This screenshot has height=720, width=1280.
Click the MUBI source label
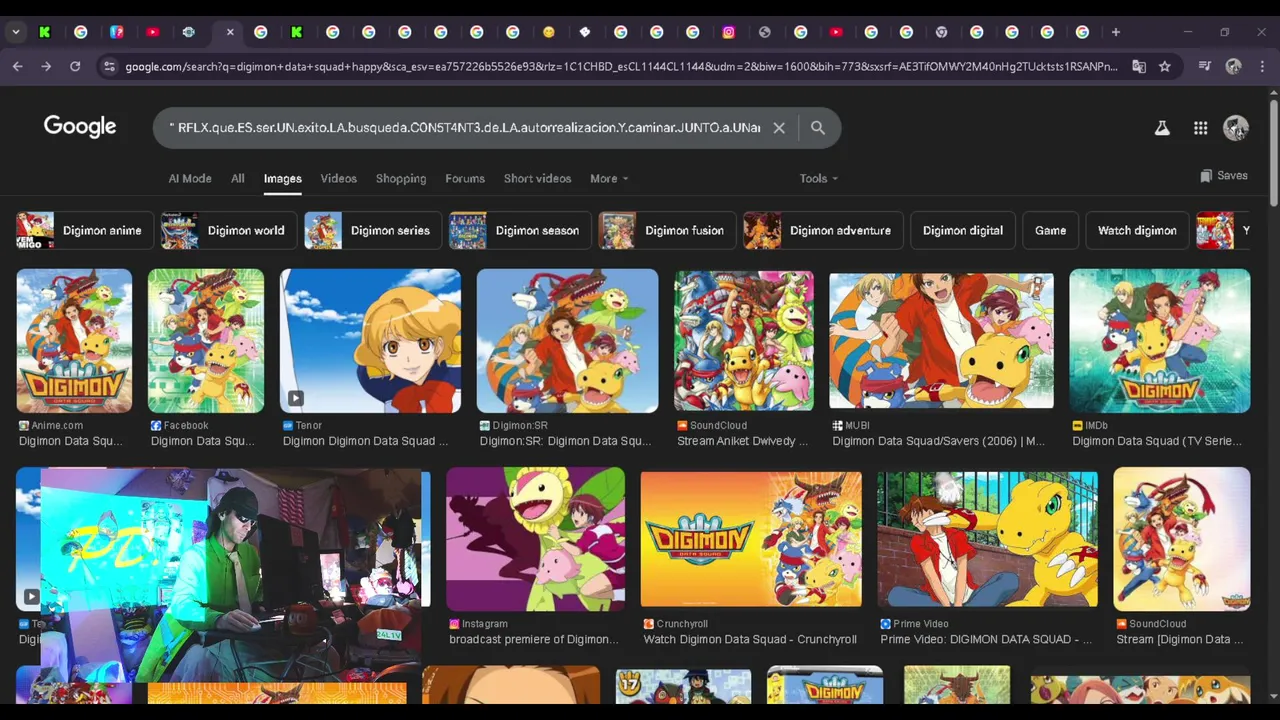point(857,425)
